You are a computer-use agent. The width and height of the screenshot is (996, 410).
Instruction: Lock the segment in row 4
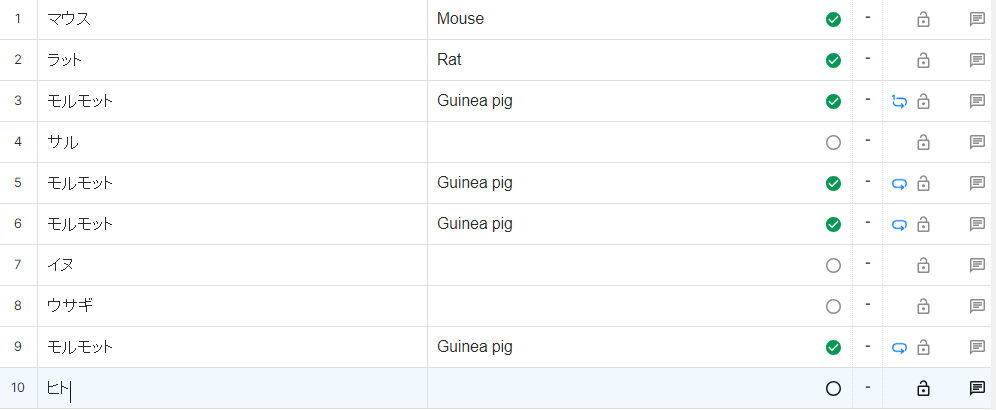point(923,142)
